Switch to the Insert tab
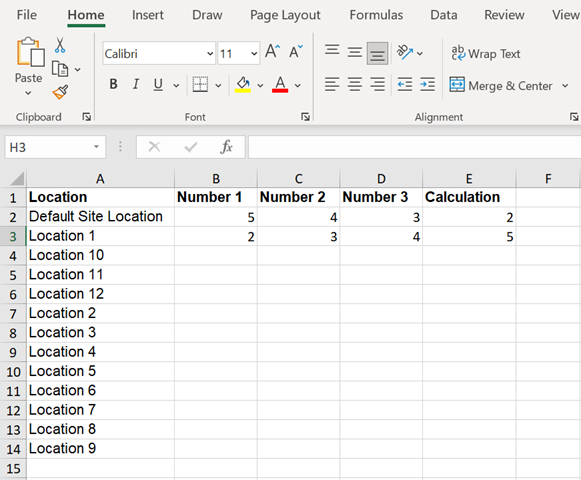The height and width of the screenshot is (480, 581). click(147, 15)
